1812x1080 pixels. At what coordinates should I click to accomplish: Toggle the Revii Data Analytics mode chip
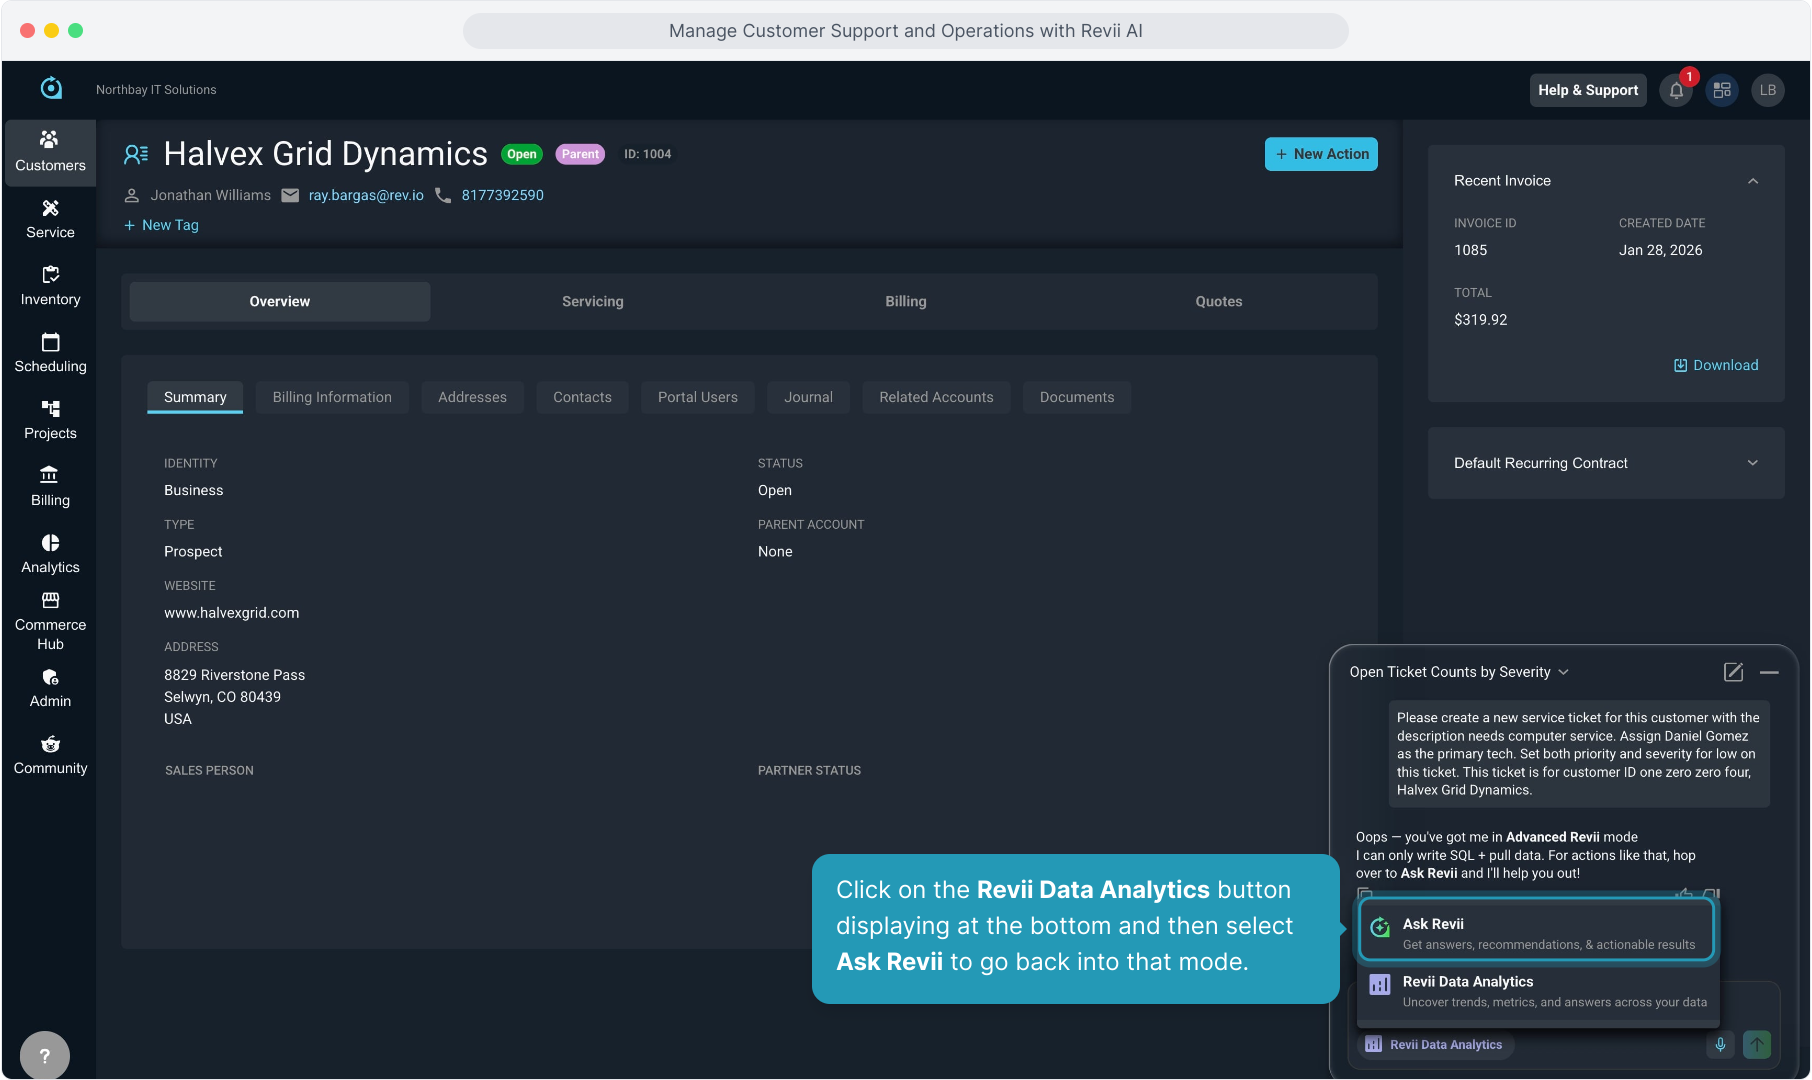pos(1435,1045)
